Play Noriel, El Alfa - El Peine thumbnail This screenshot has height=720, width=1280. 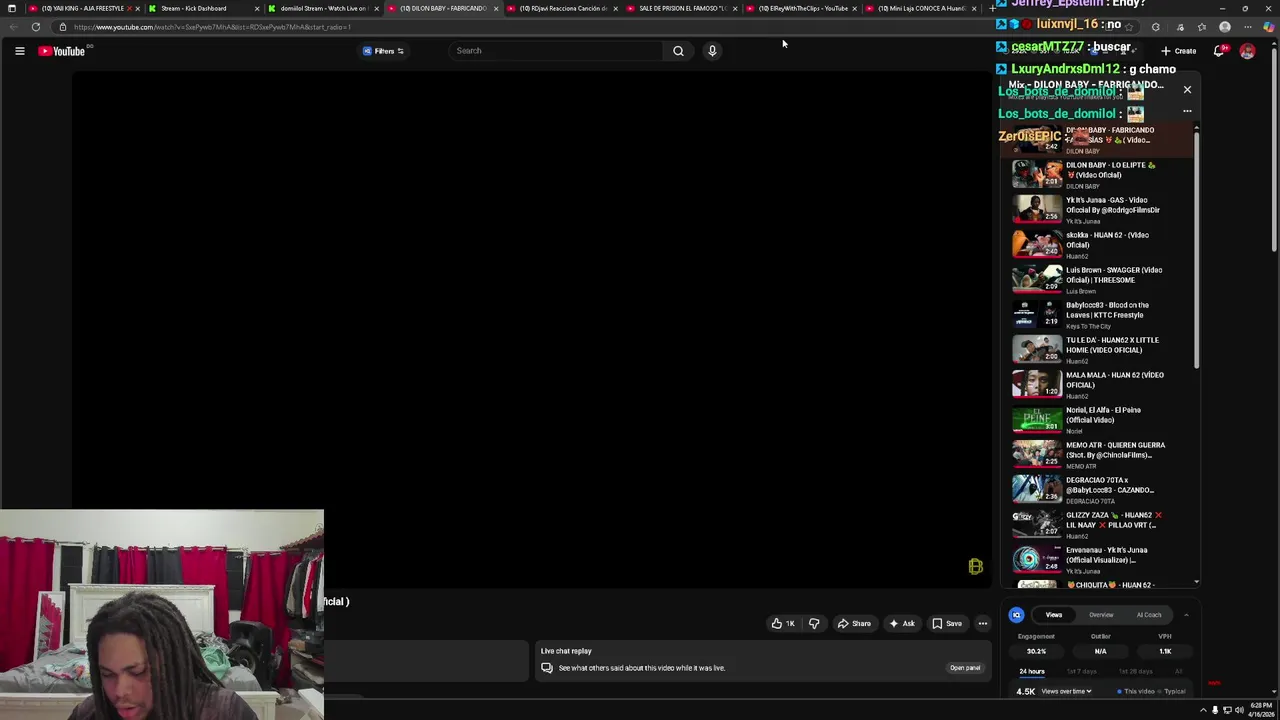pyautogui.click(x=1037, y=418)
